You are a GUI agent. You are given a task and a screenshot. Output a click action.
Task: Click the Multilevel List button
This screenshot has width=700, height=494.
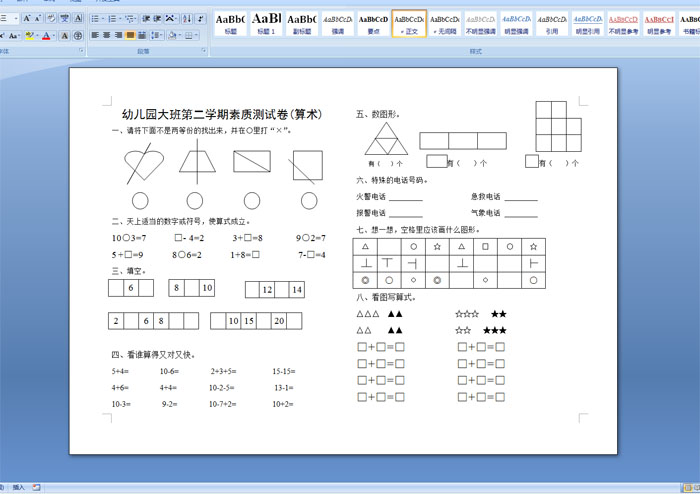[x=129, y=18]
